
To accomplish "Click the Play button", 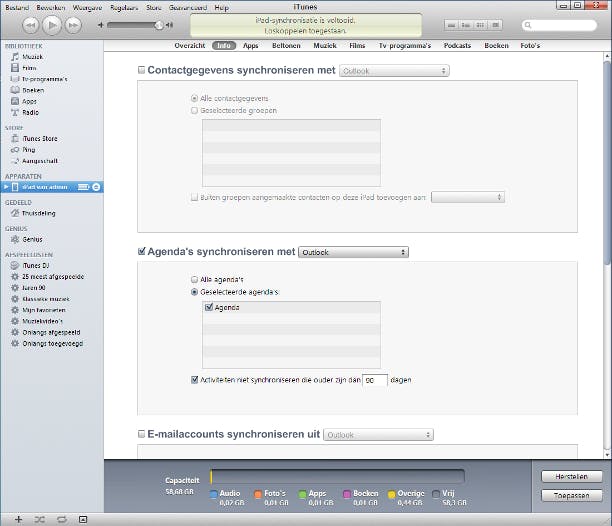I will tap(52, 25).
